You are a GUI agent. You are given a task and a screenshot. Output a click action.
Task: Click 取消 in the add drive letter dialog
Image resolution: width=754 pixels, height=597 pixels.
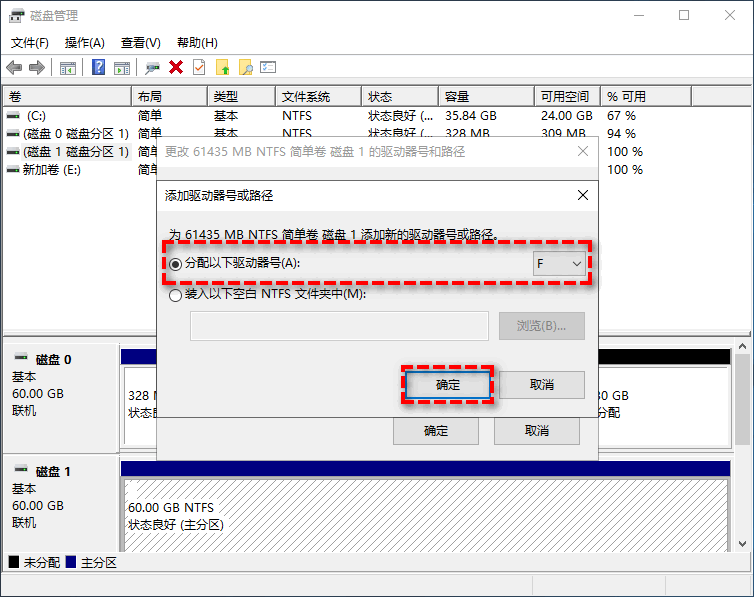[x=541, y=384]
